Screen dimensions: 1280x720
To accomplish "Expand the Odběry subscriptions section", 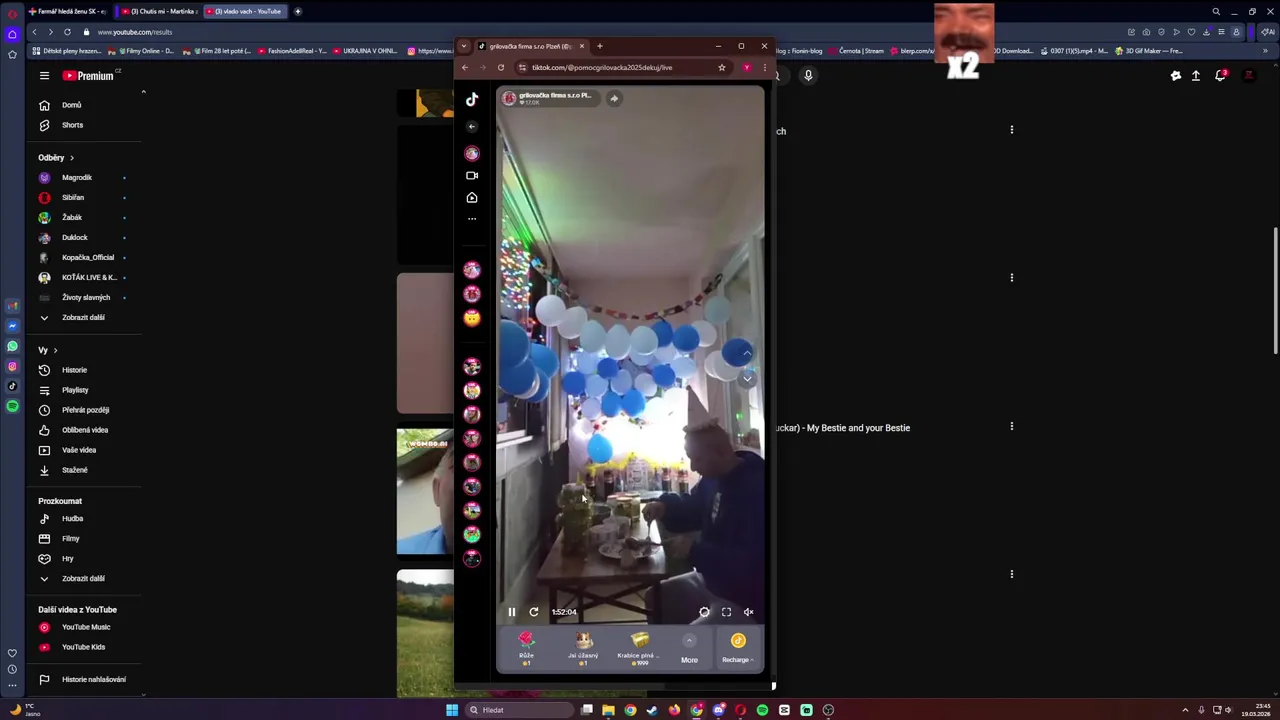I will coord(56,158).
